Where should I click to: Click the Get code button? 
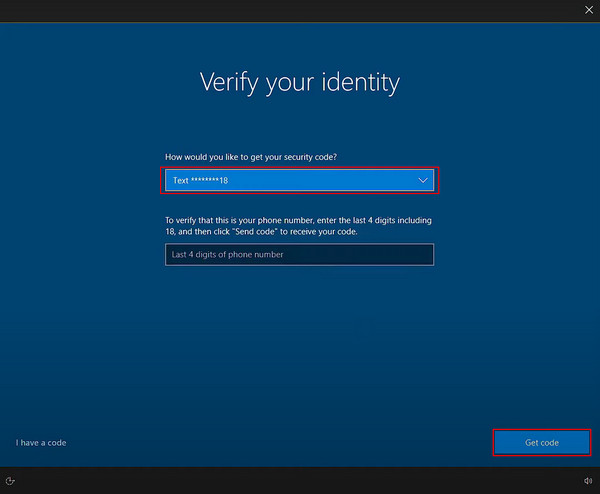(541, 443)
